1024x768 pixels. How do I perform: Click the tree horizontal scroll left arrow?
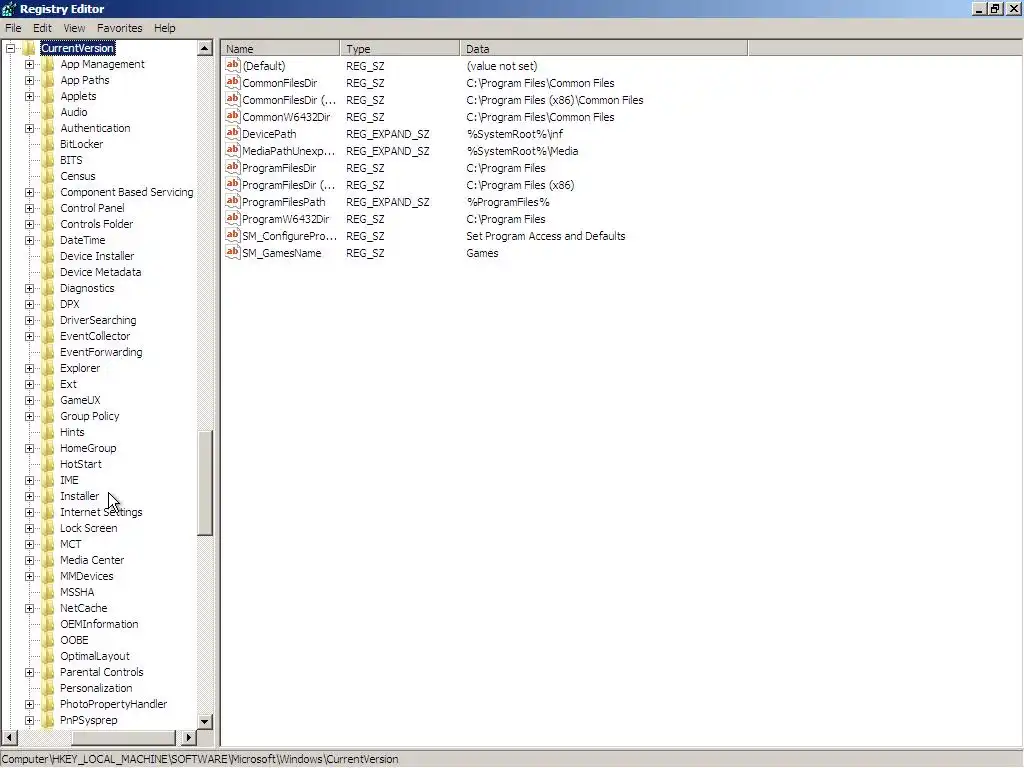click(x=8, y=737)
